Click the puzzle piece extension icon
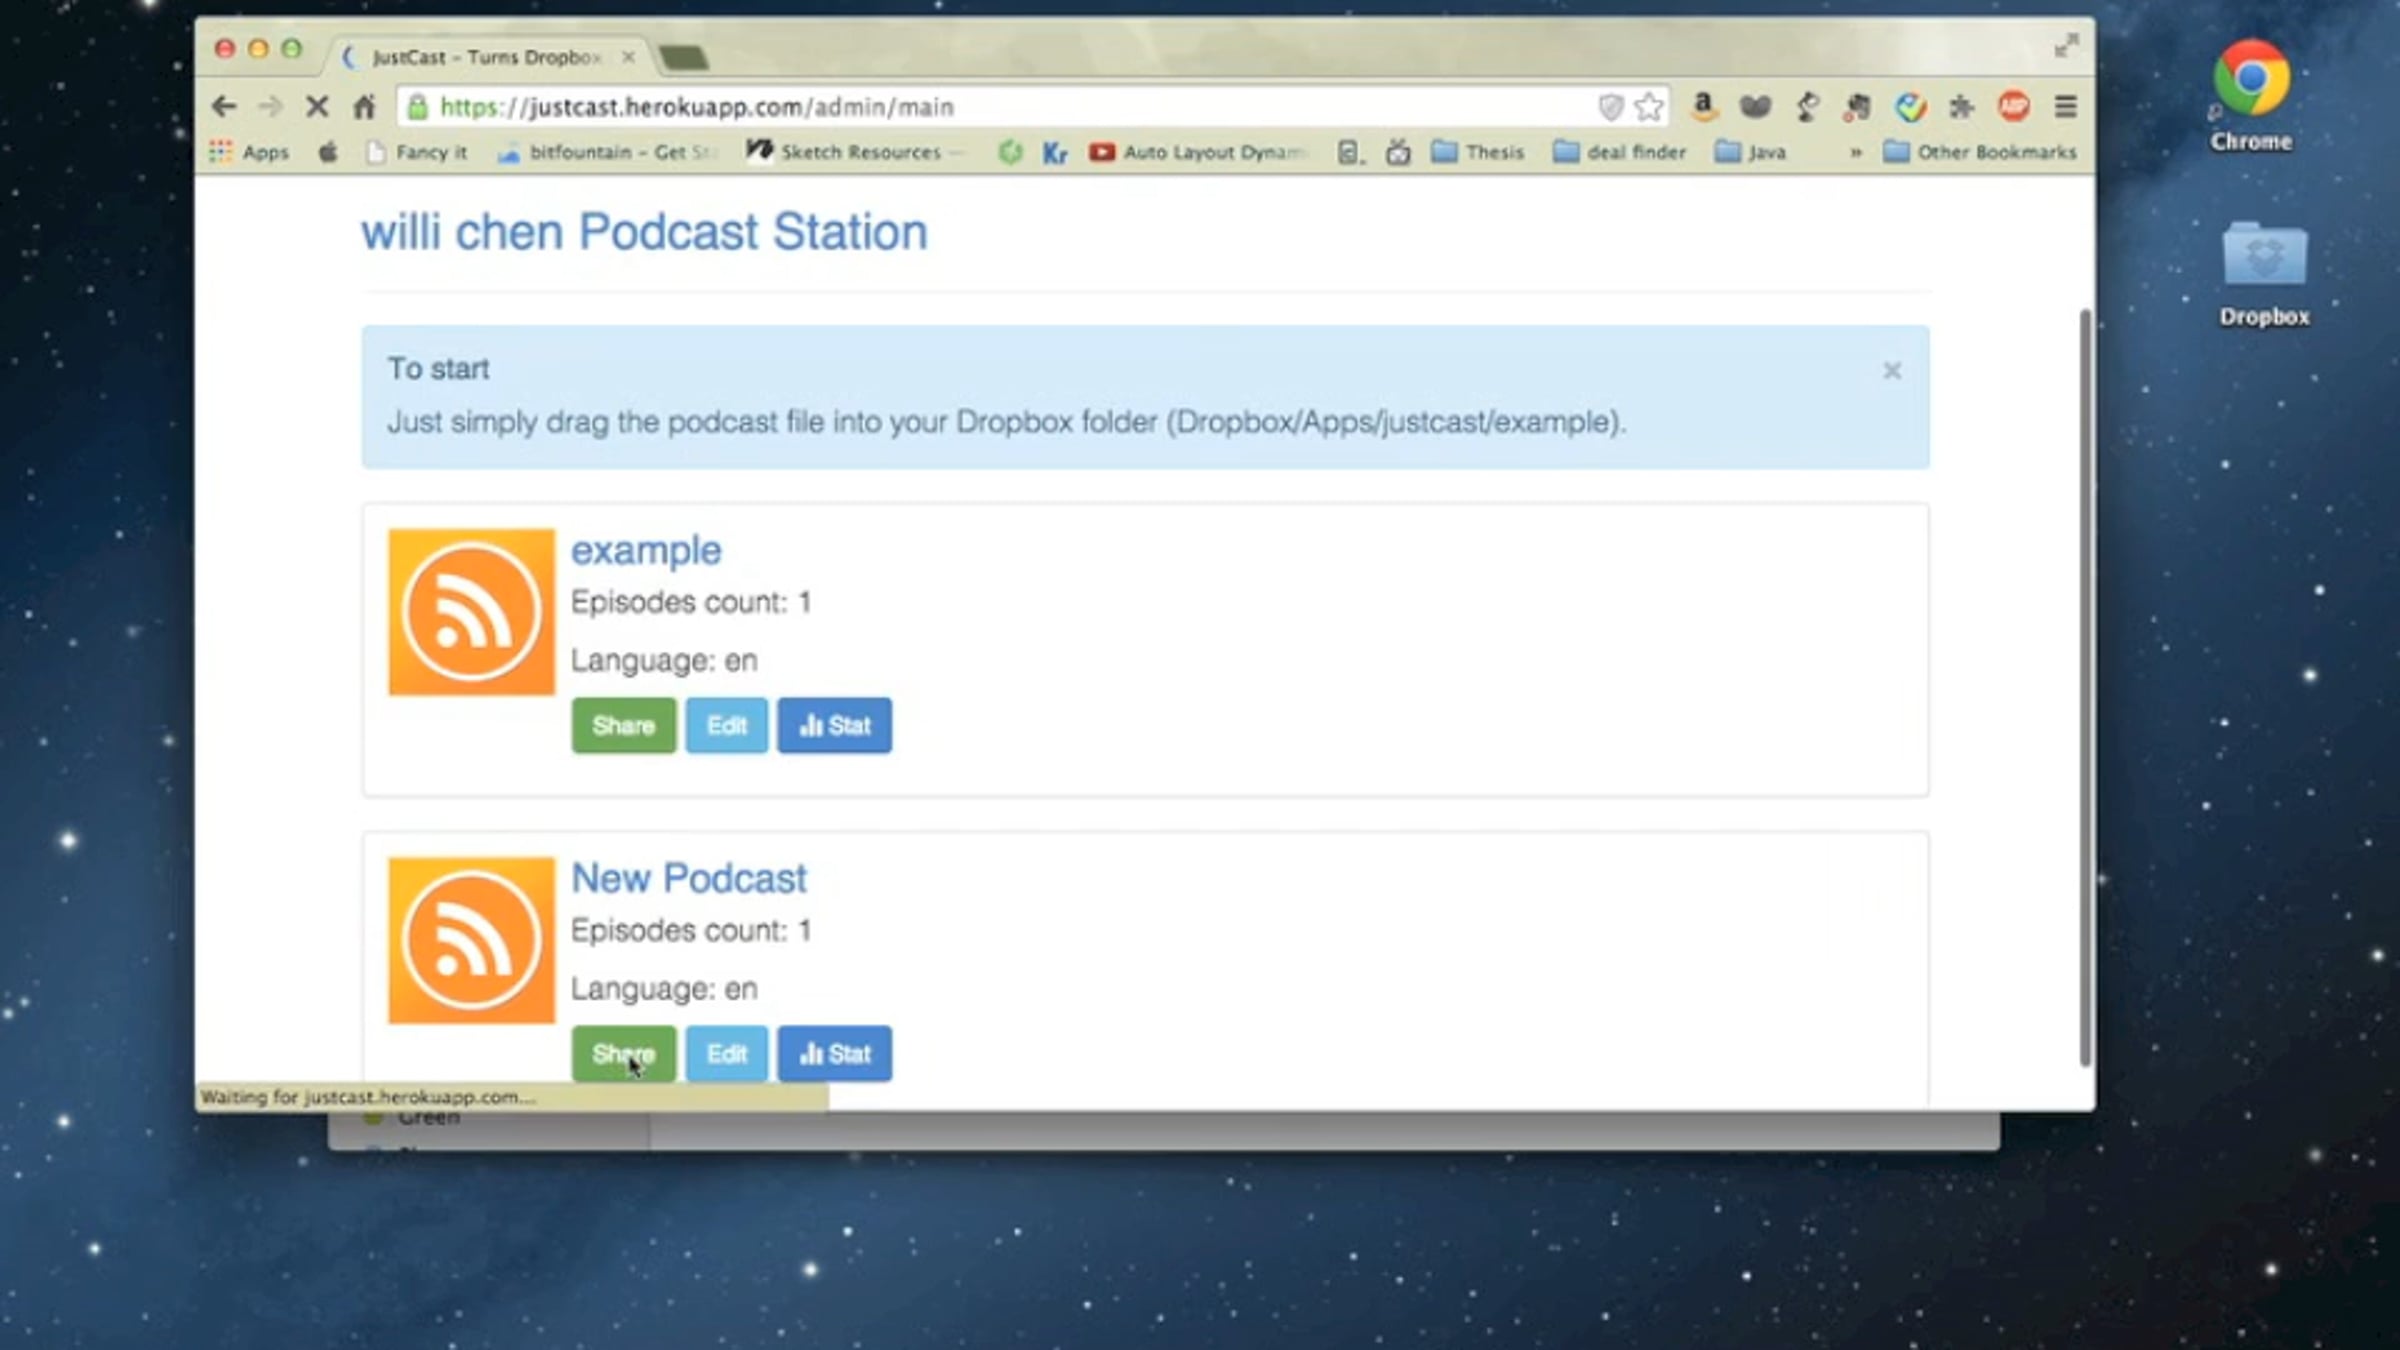Screen dimensions: 2400x1350 pyautogui.click(x=1961, y=106)
